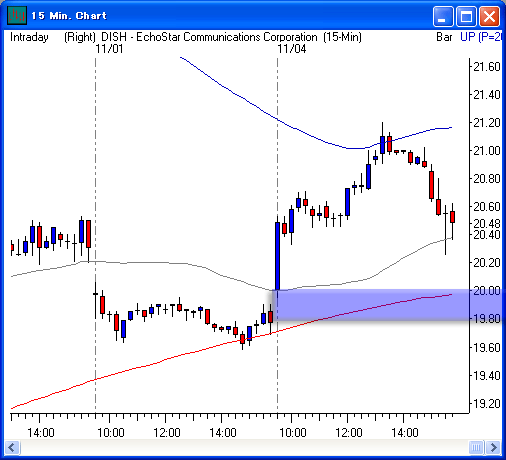This screenshot has width=506, height=460.
Task: Maximize the 15 Min. Chart window
Action: [x=466, y=16]
